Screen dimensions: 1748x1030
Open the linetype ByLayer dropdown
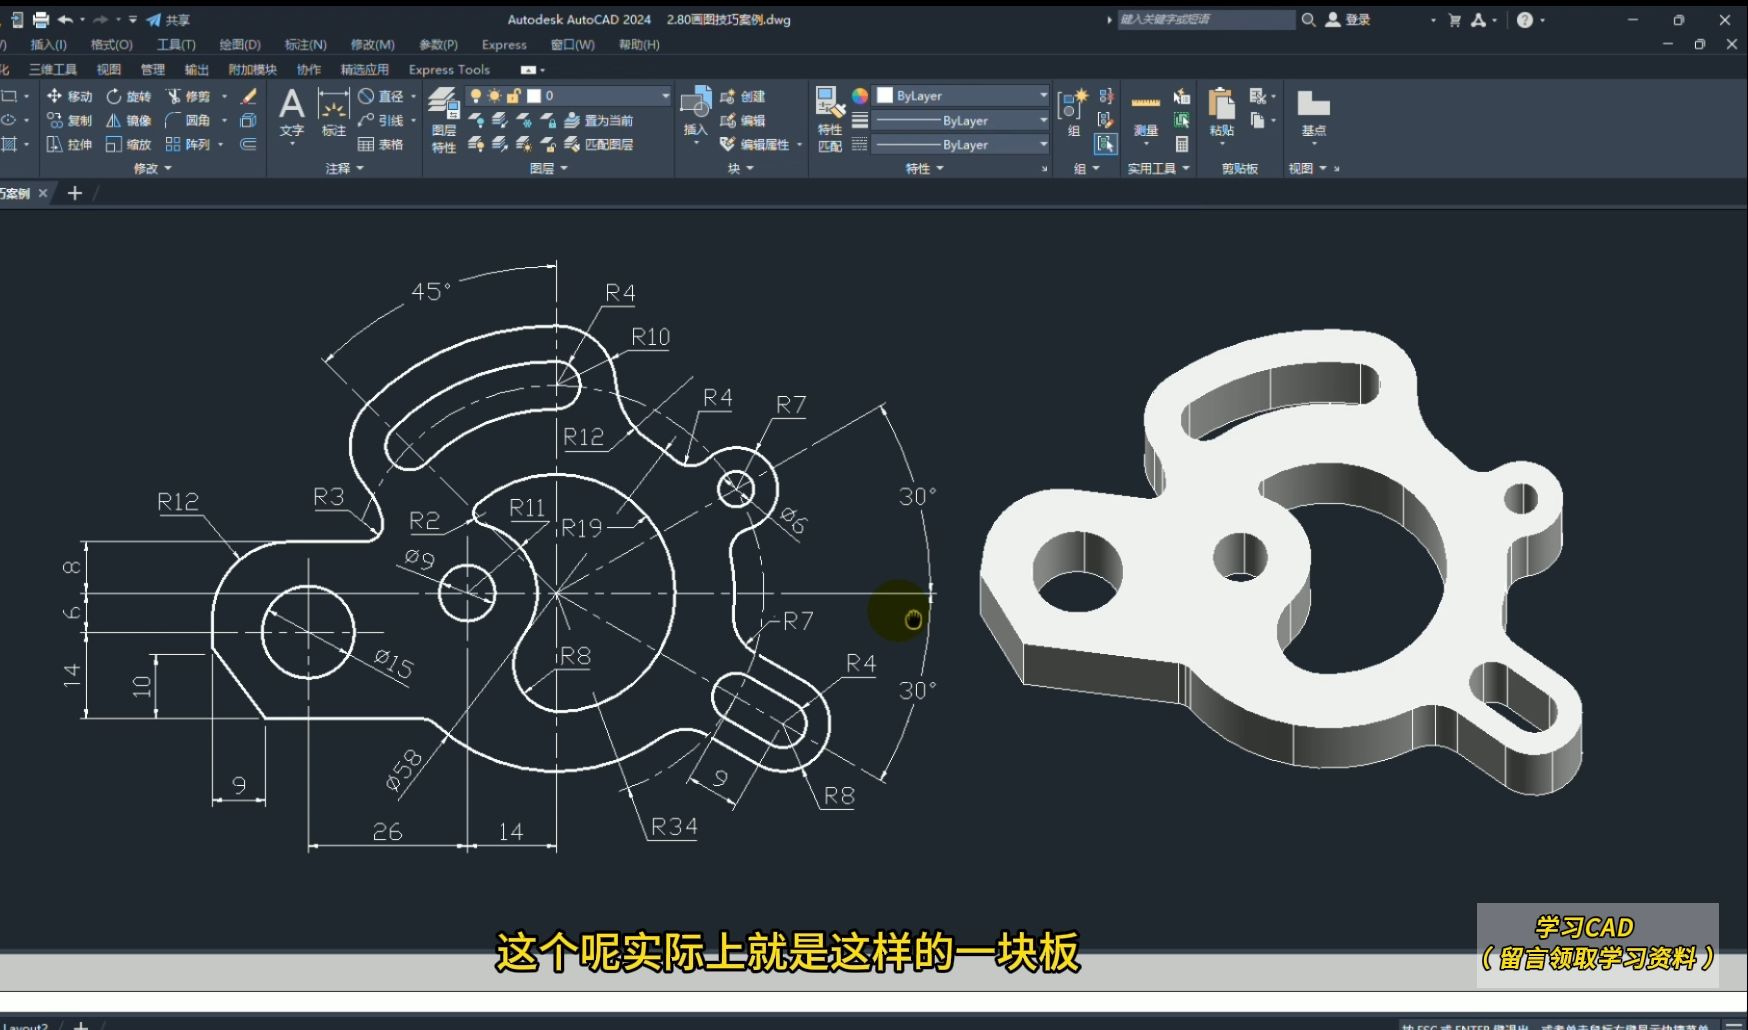coord(1043,144)
